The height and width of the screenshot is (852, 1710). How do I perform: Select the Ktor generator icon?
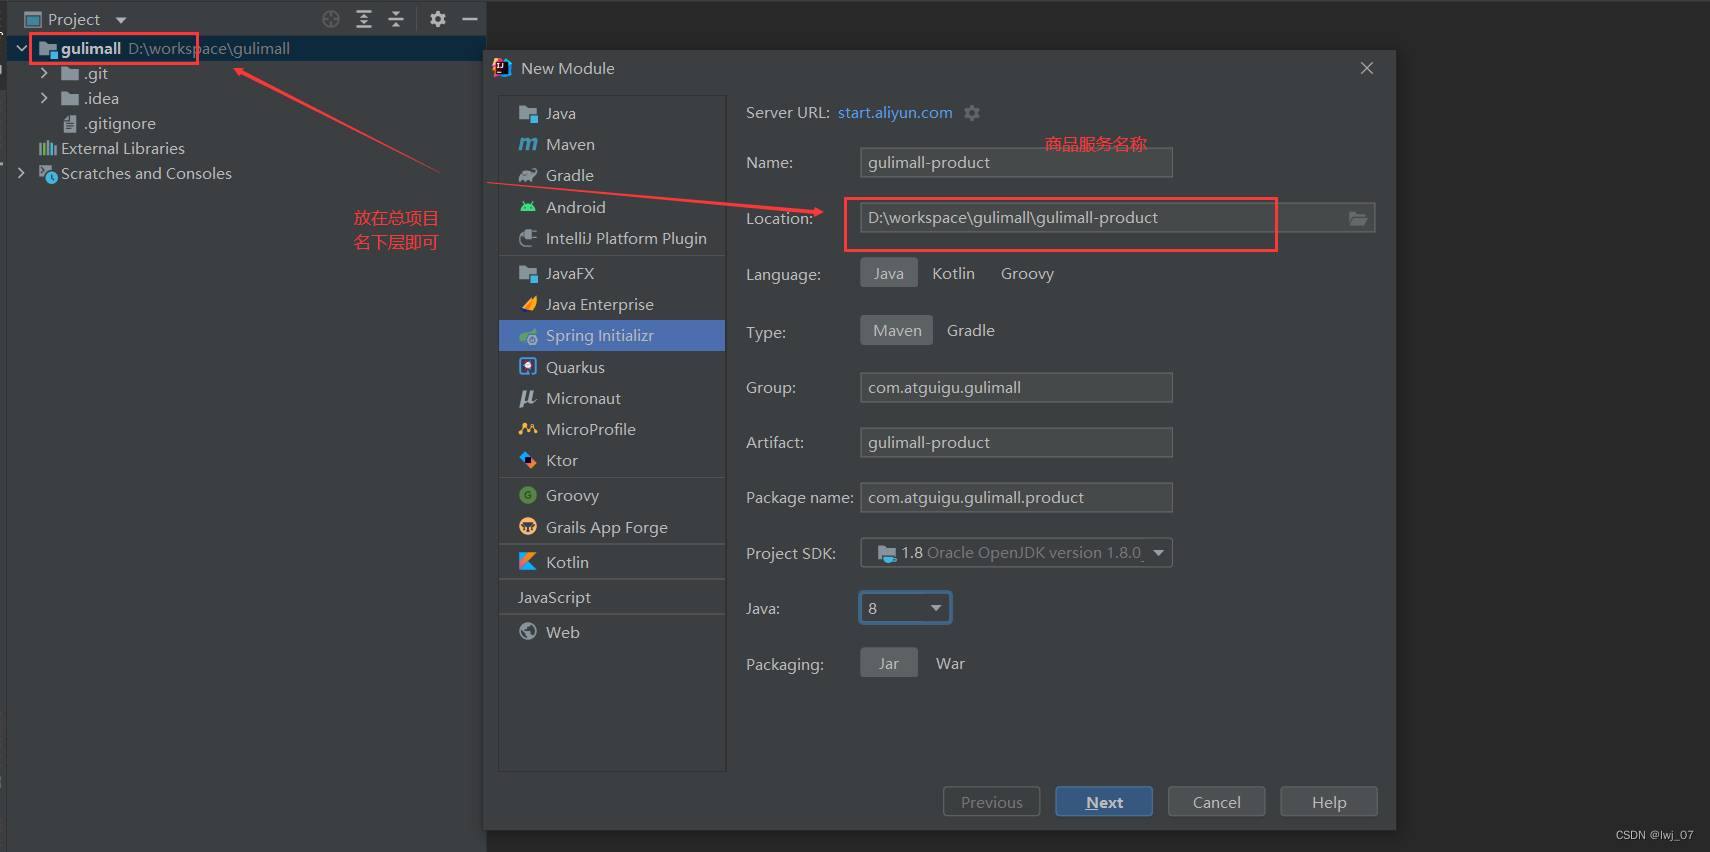tap(528, 460)
